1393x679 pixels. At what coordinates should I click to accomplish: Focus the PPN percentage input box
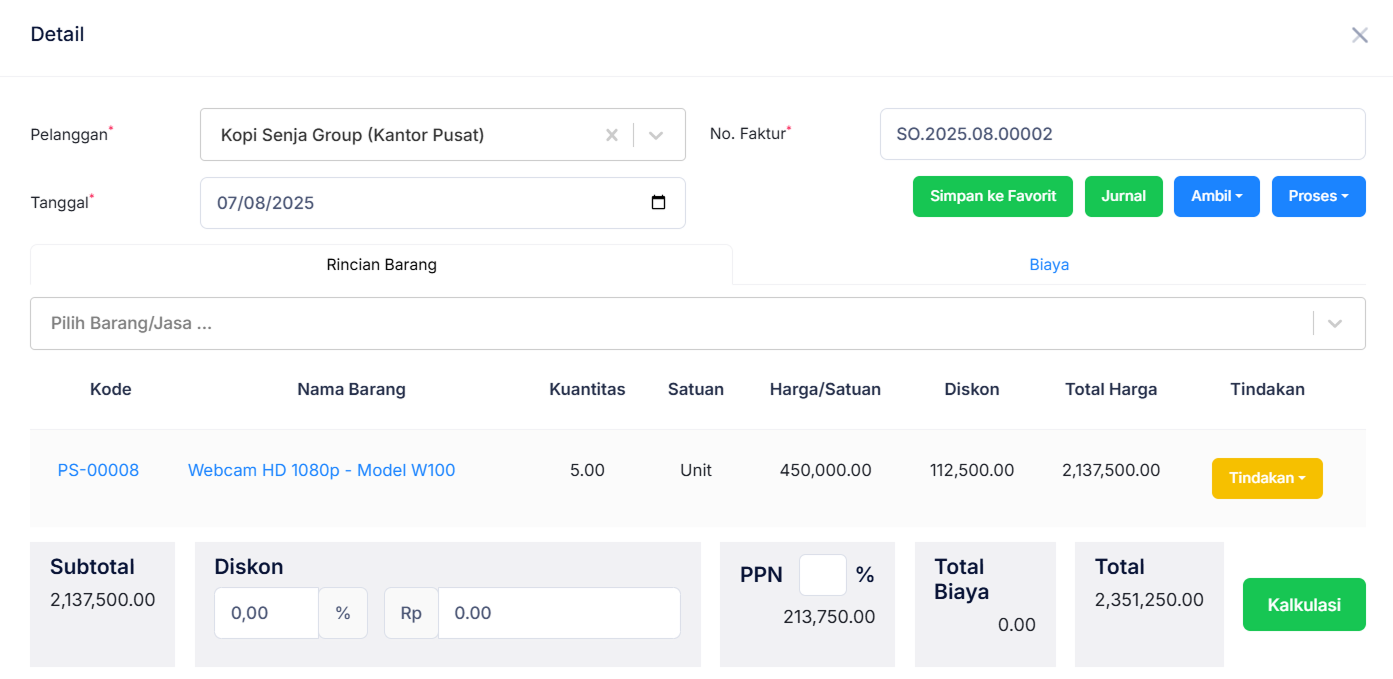click(822, 575)
